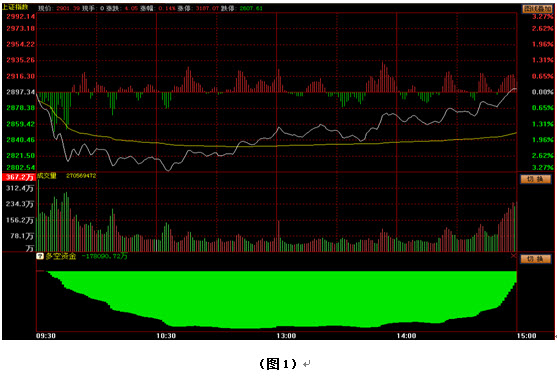Click the green 跌停 limit-down value
This screenshot has height=381, width=557.
251,8
